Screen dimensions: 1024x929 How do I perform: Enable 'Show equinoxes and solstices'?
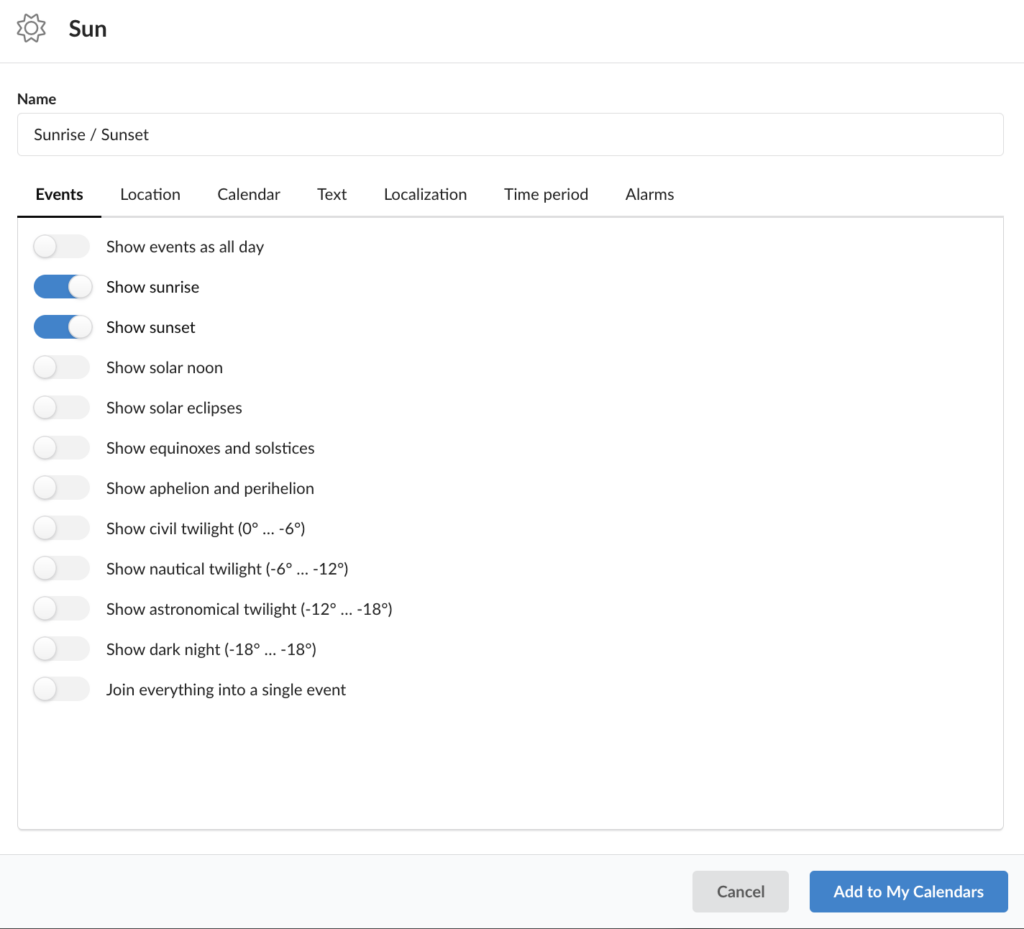pyautogui.click(x=61, y=447)
